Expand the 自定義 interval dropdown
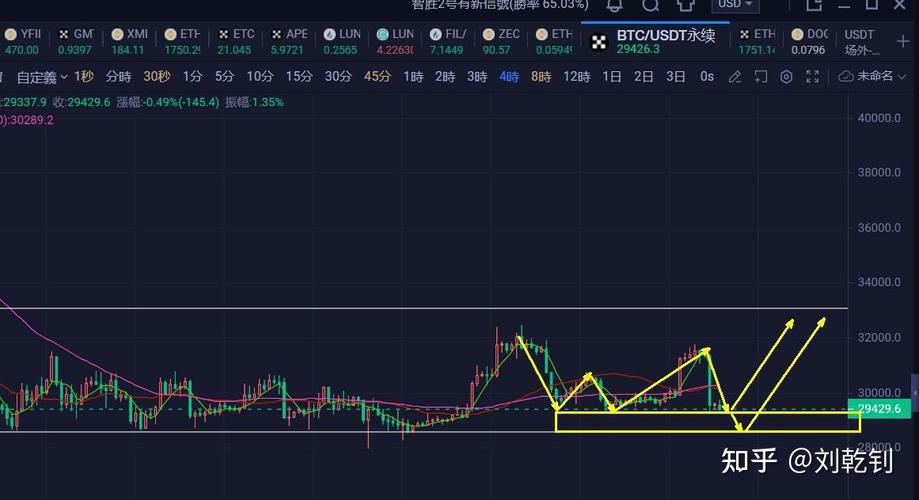The image size is (919, 500). pos(42,77)
